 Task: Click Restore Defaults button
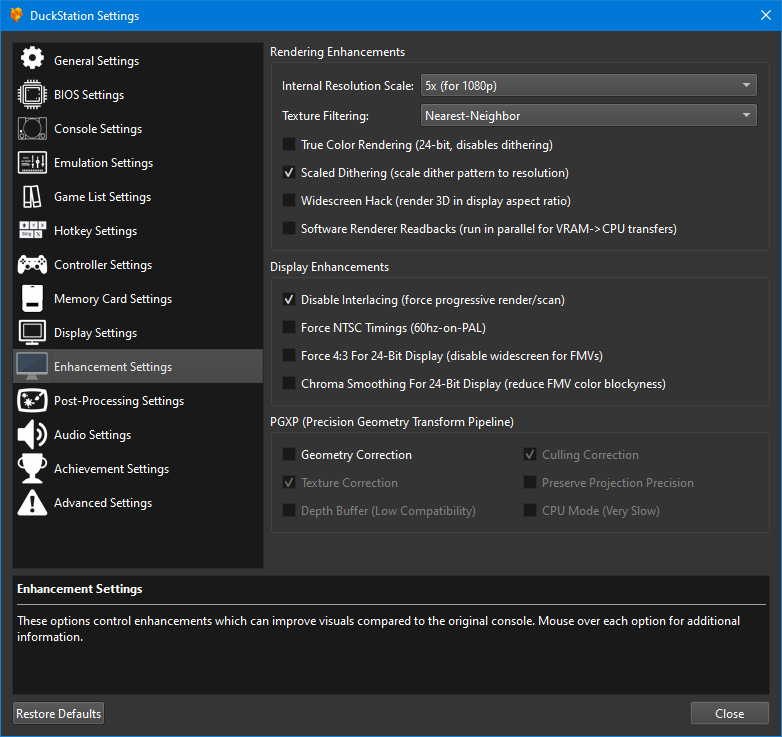tap(58, 713)
